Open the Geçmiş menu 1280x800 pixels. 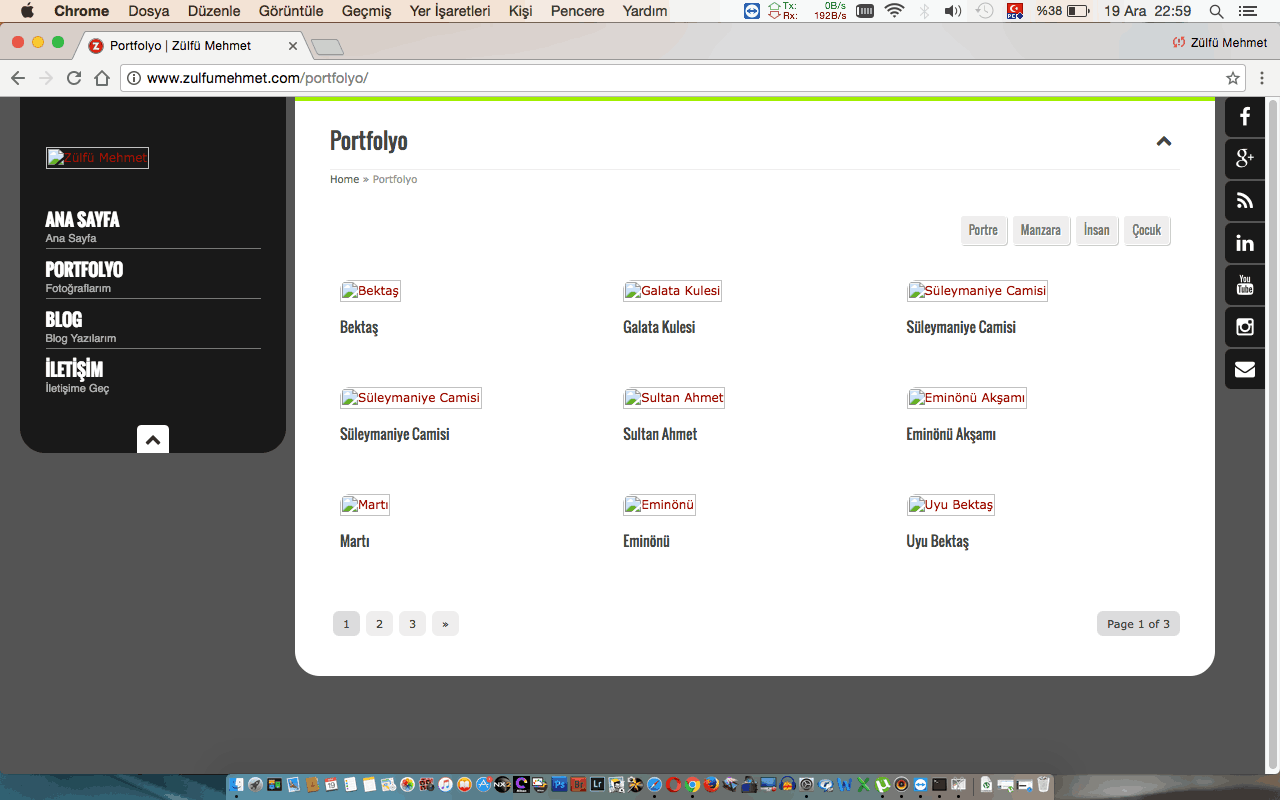[366, 11]
